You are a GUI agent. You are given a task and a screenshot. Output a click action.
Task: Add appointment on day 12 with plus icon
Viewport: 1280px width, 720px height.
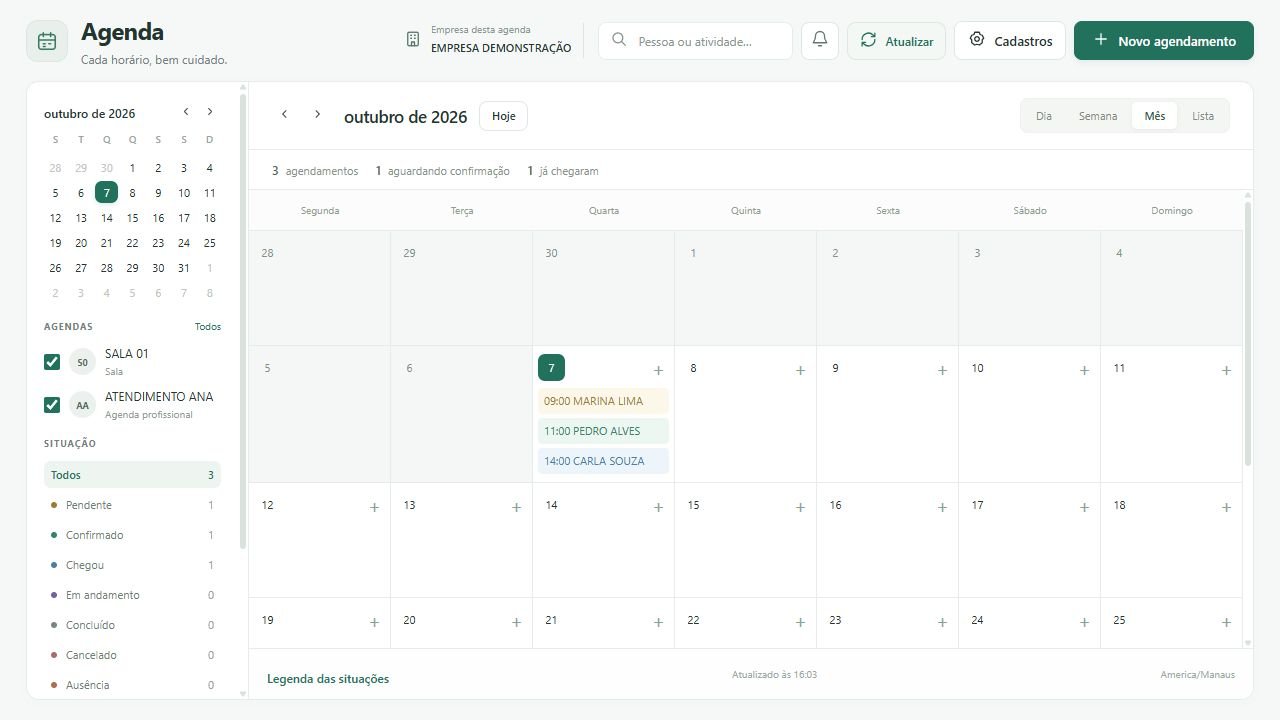tap(374, 507)
